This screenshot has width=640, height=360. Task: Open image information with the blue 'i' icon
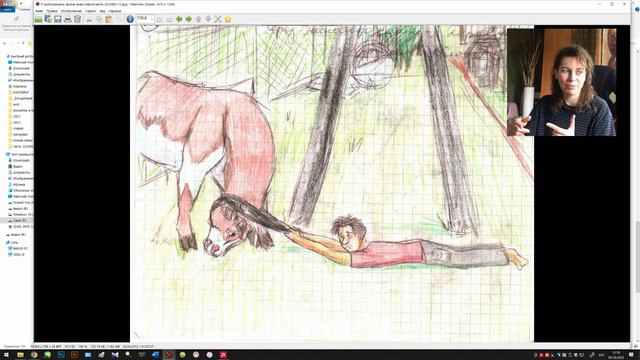click(130, 19)
